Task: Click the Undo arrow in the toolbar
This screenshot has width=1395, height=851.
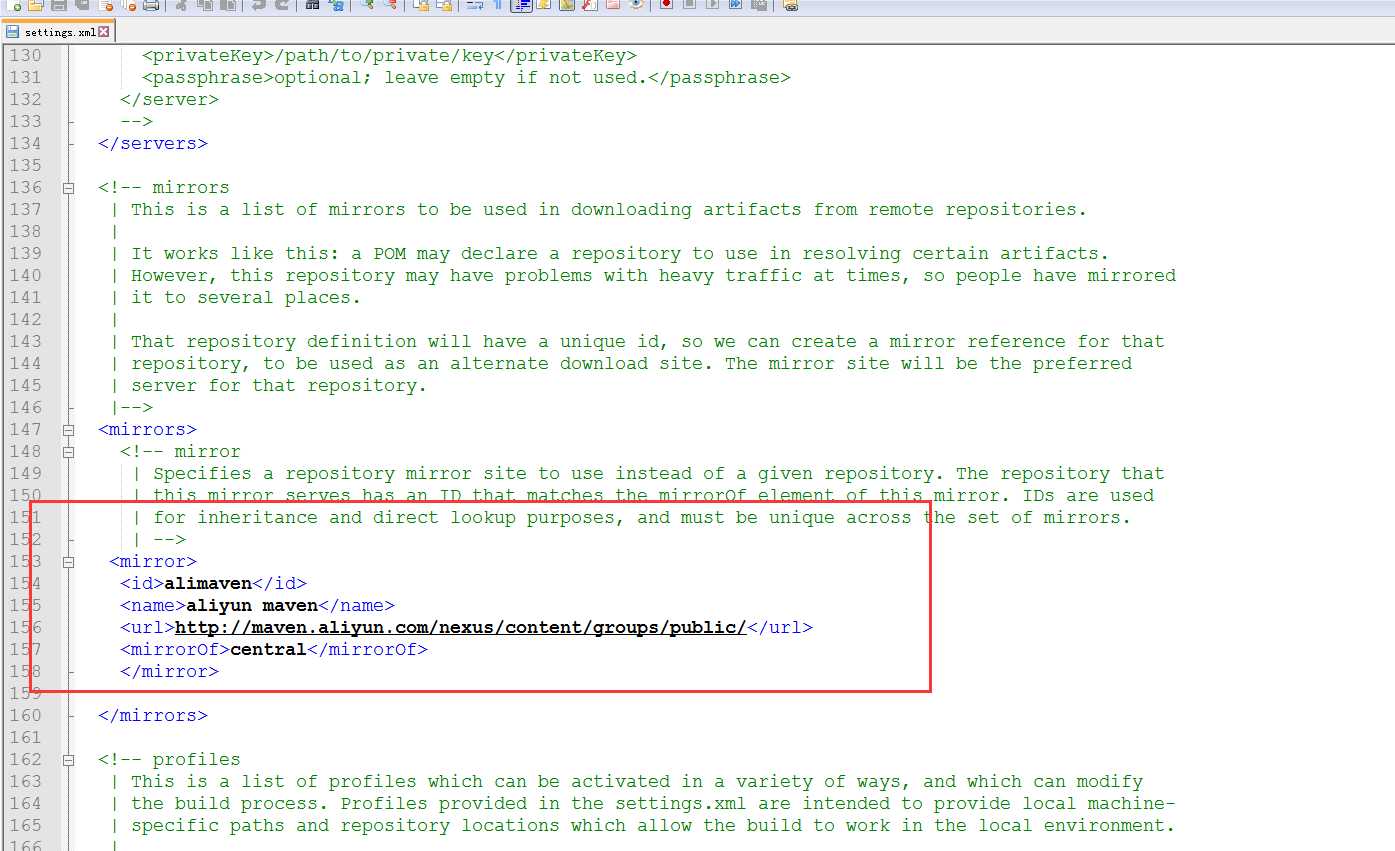Action: [259, 5]
